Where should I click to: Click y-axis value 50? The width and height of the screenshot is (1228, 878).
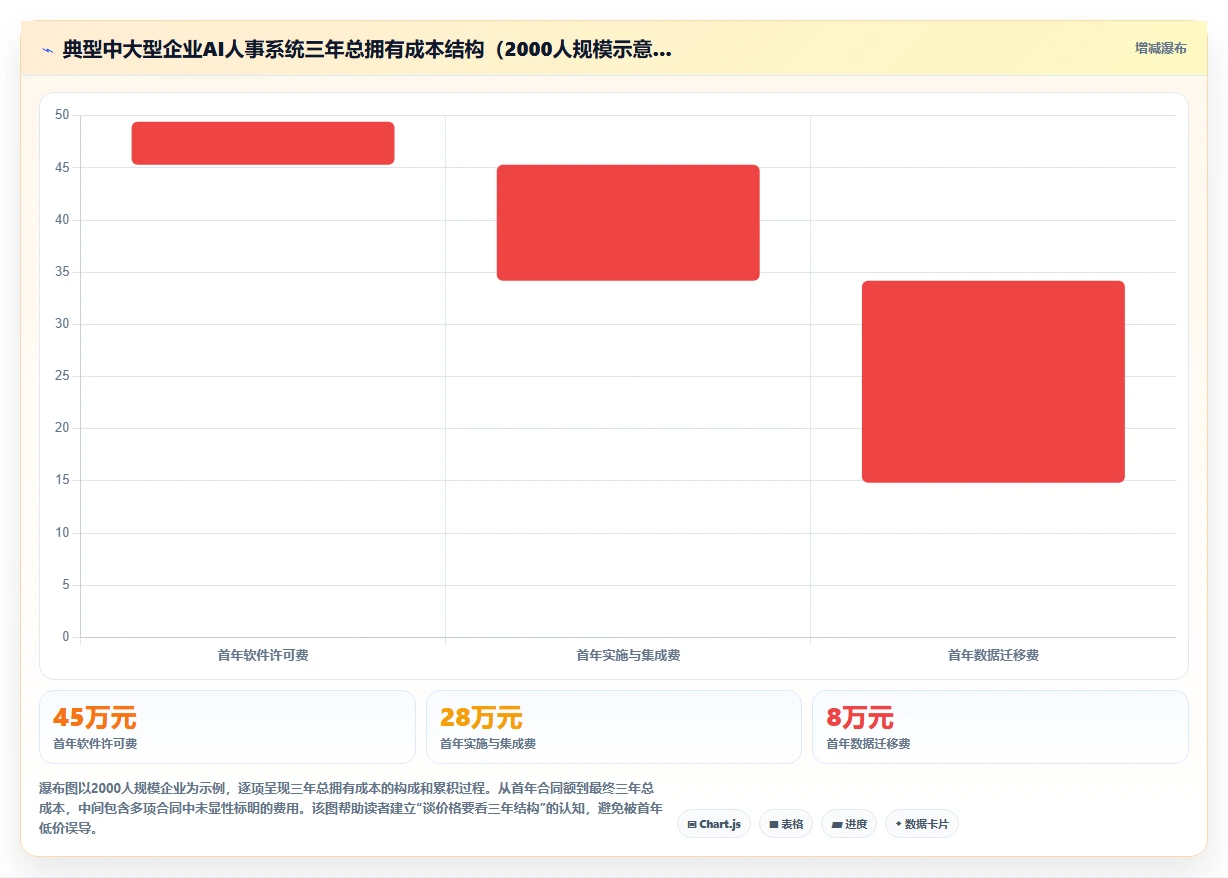(x=62, y=115)
